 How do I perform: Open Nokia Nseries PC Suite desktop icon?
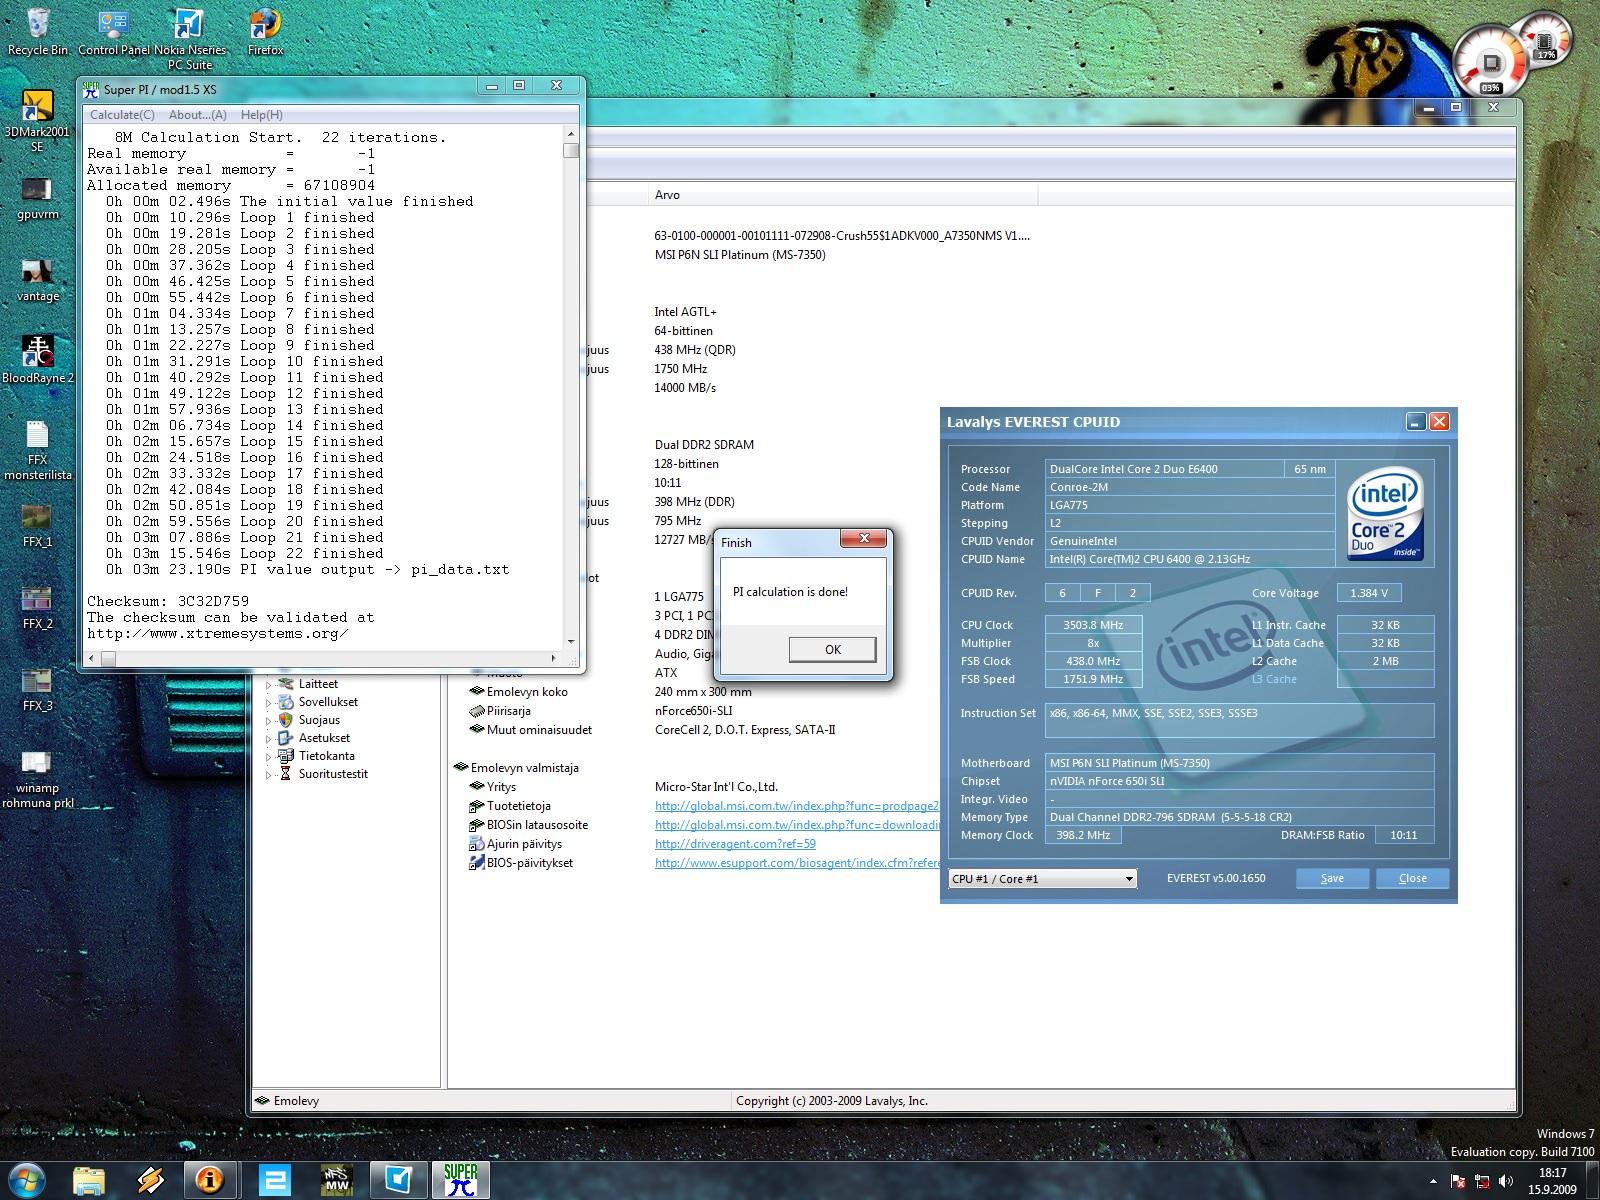point(189,39)
